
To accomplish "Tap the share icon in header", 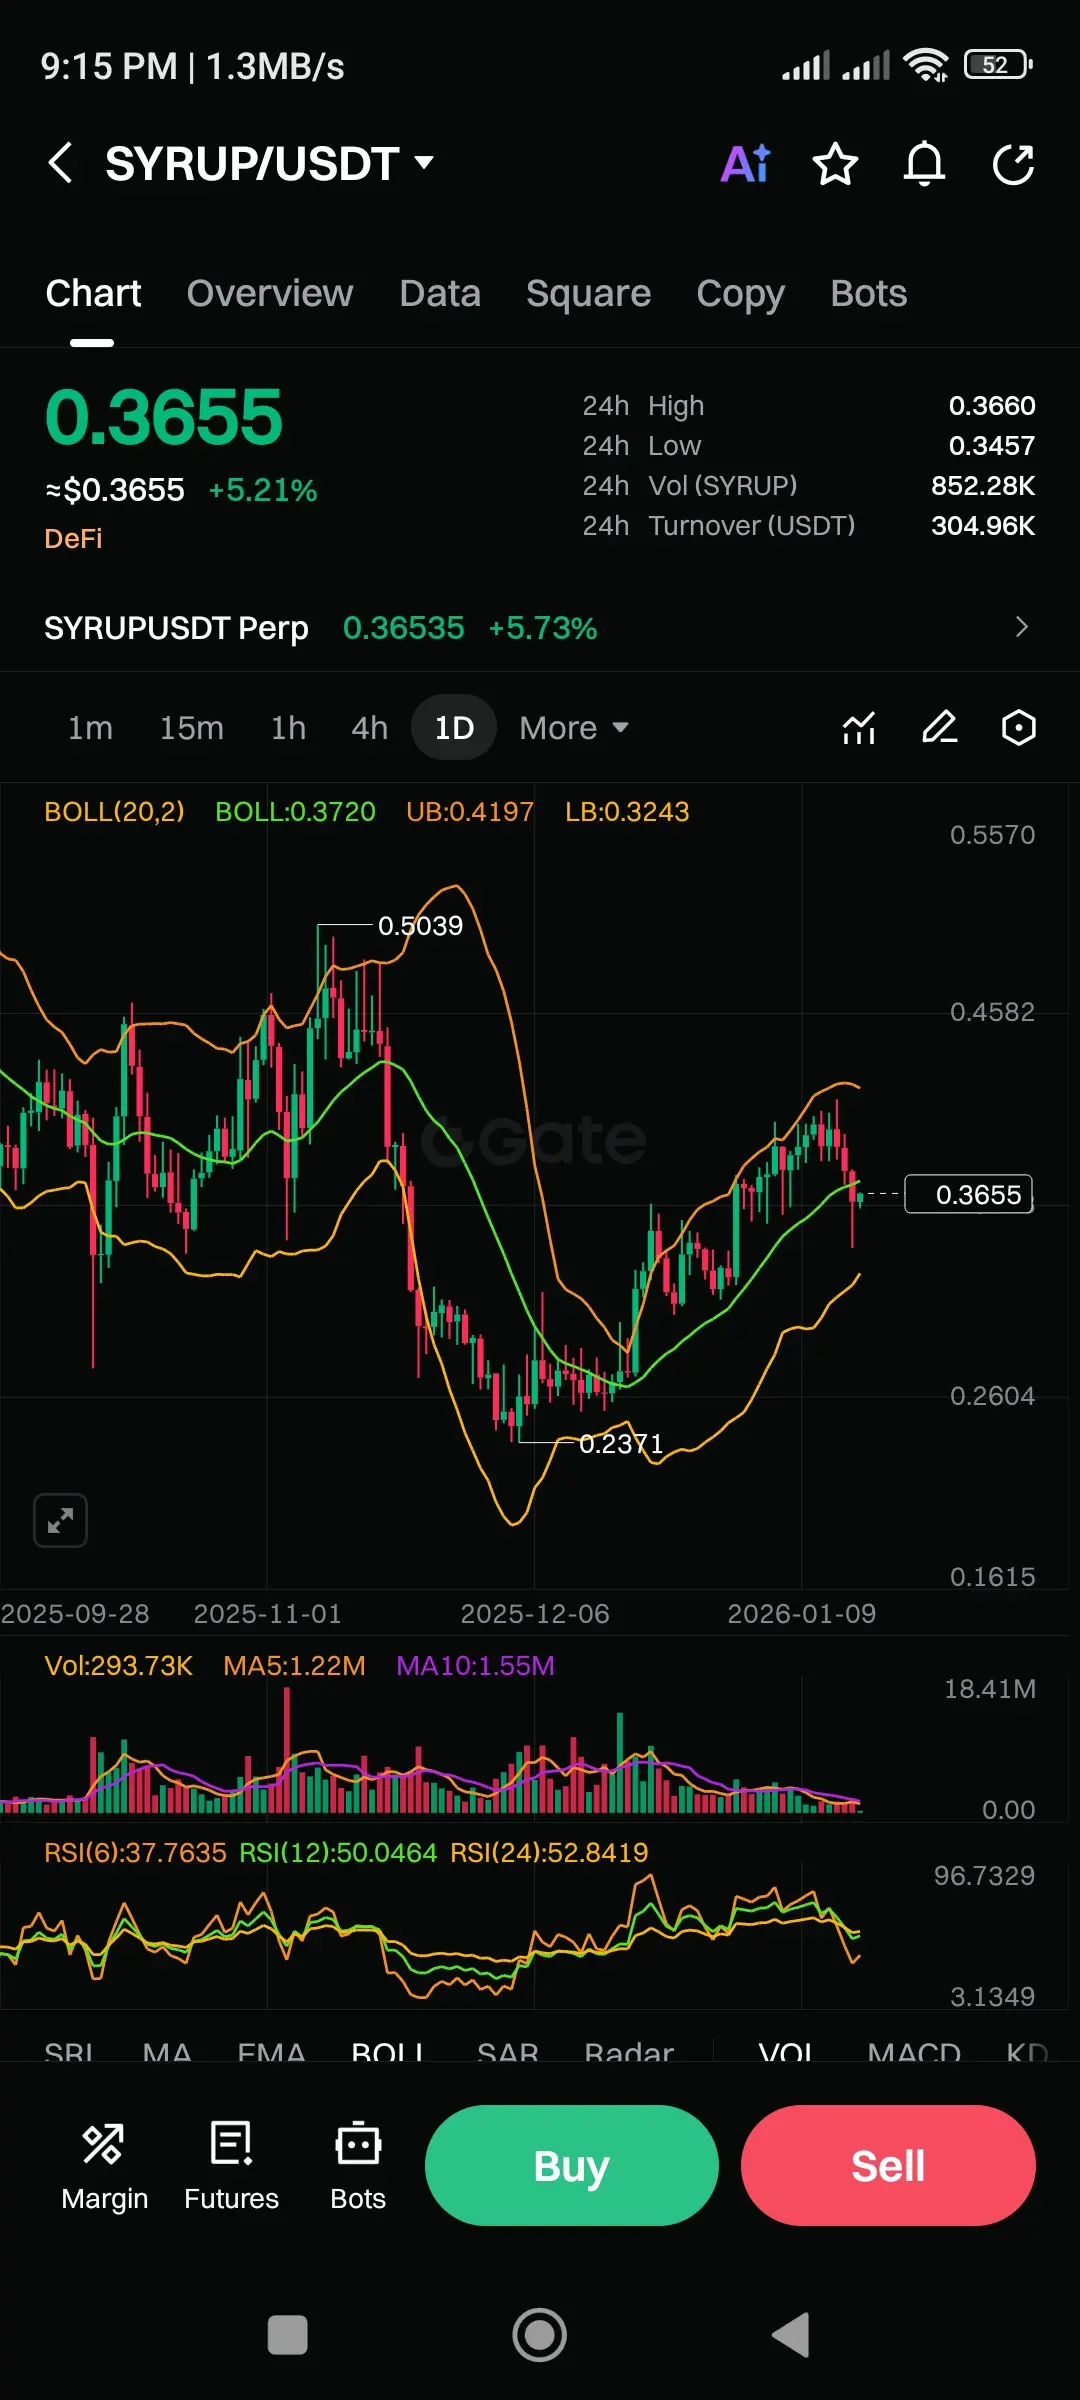I will coord(1013,164).
